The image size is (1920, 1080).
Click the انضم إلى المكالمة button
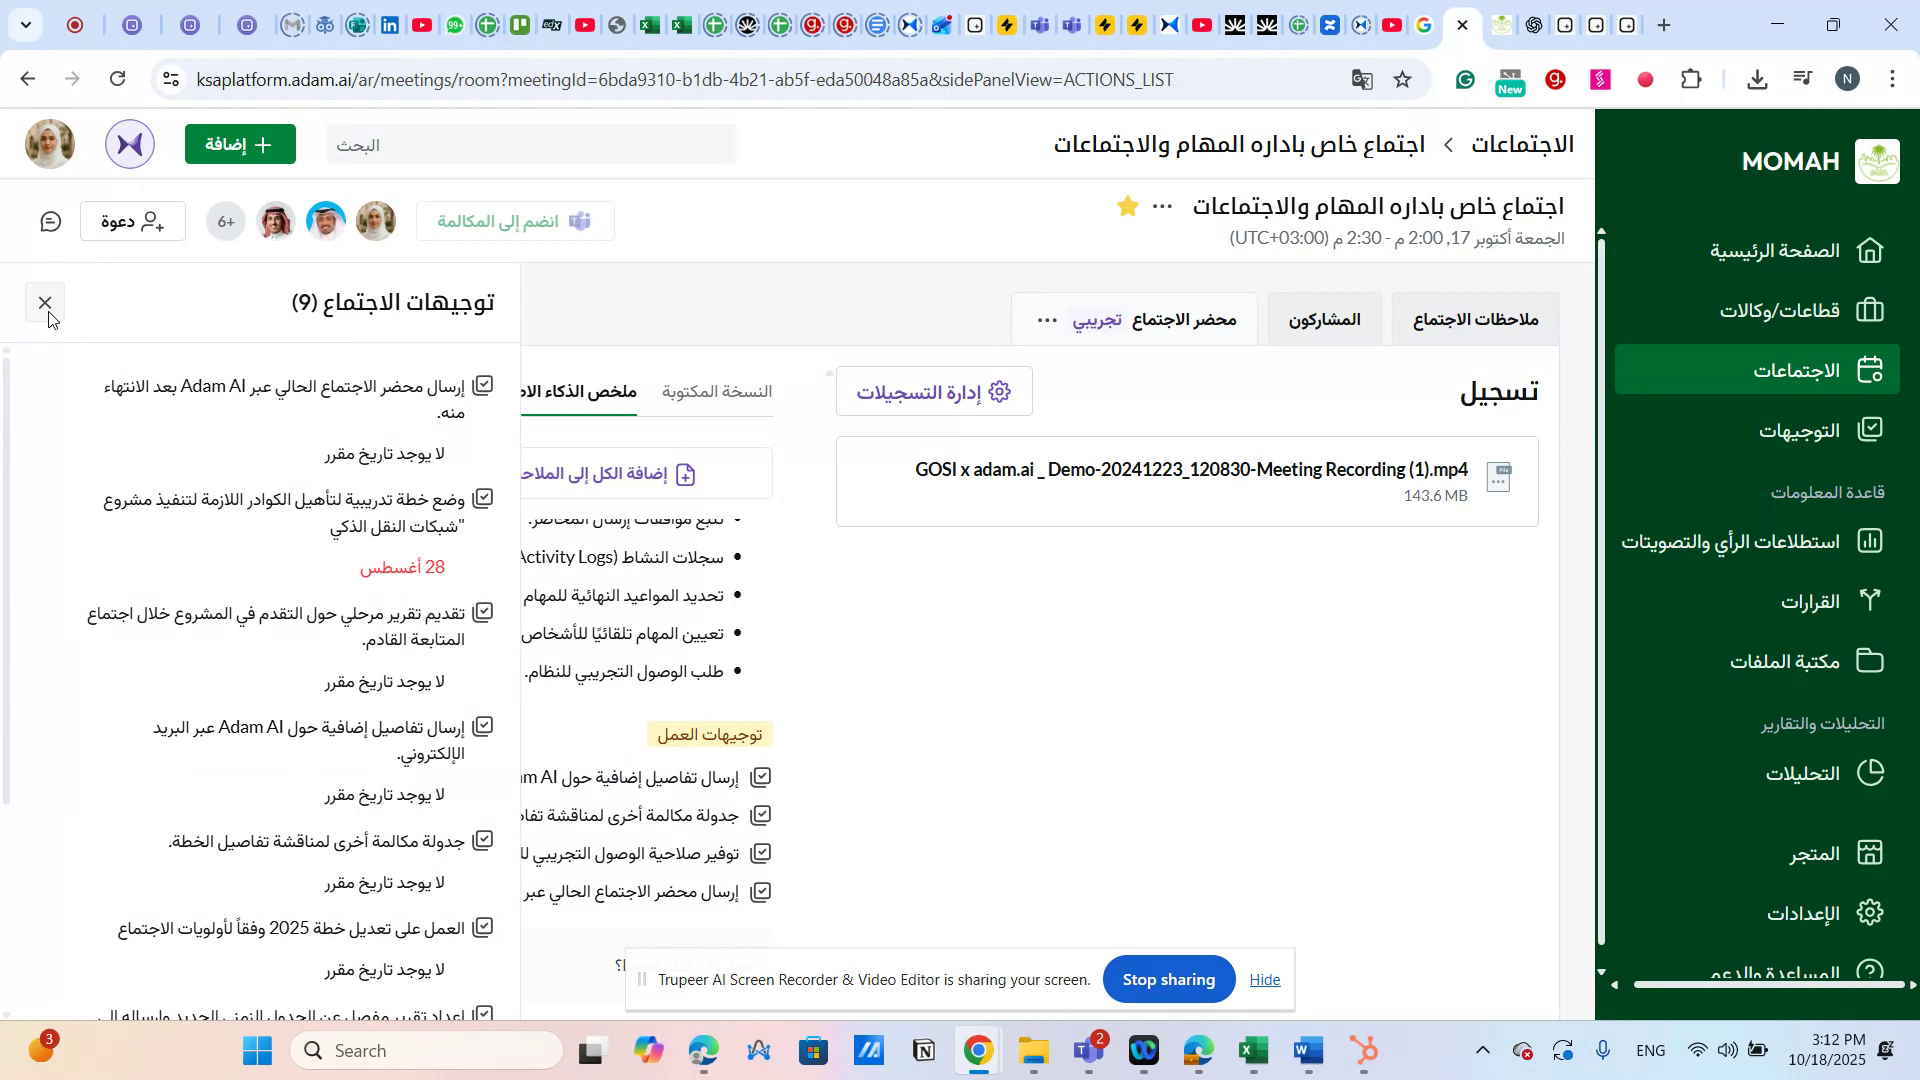(516, 221)
